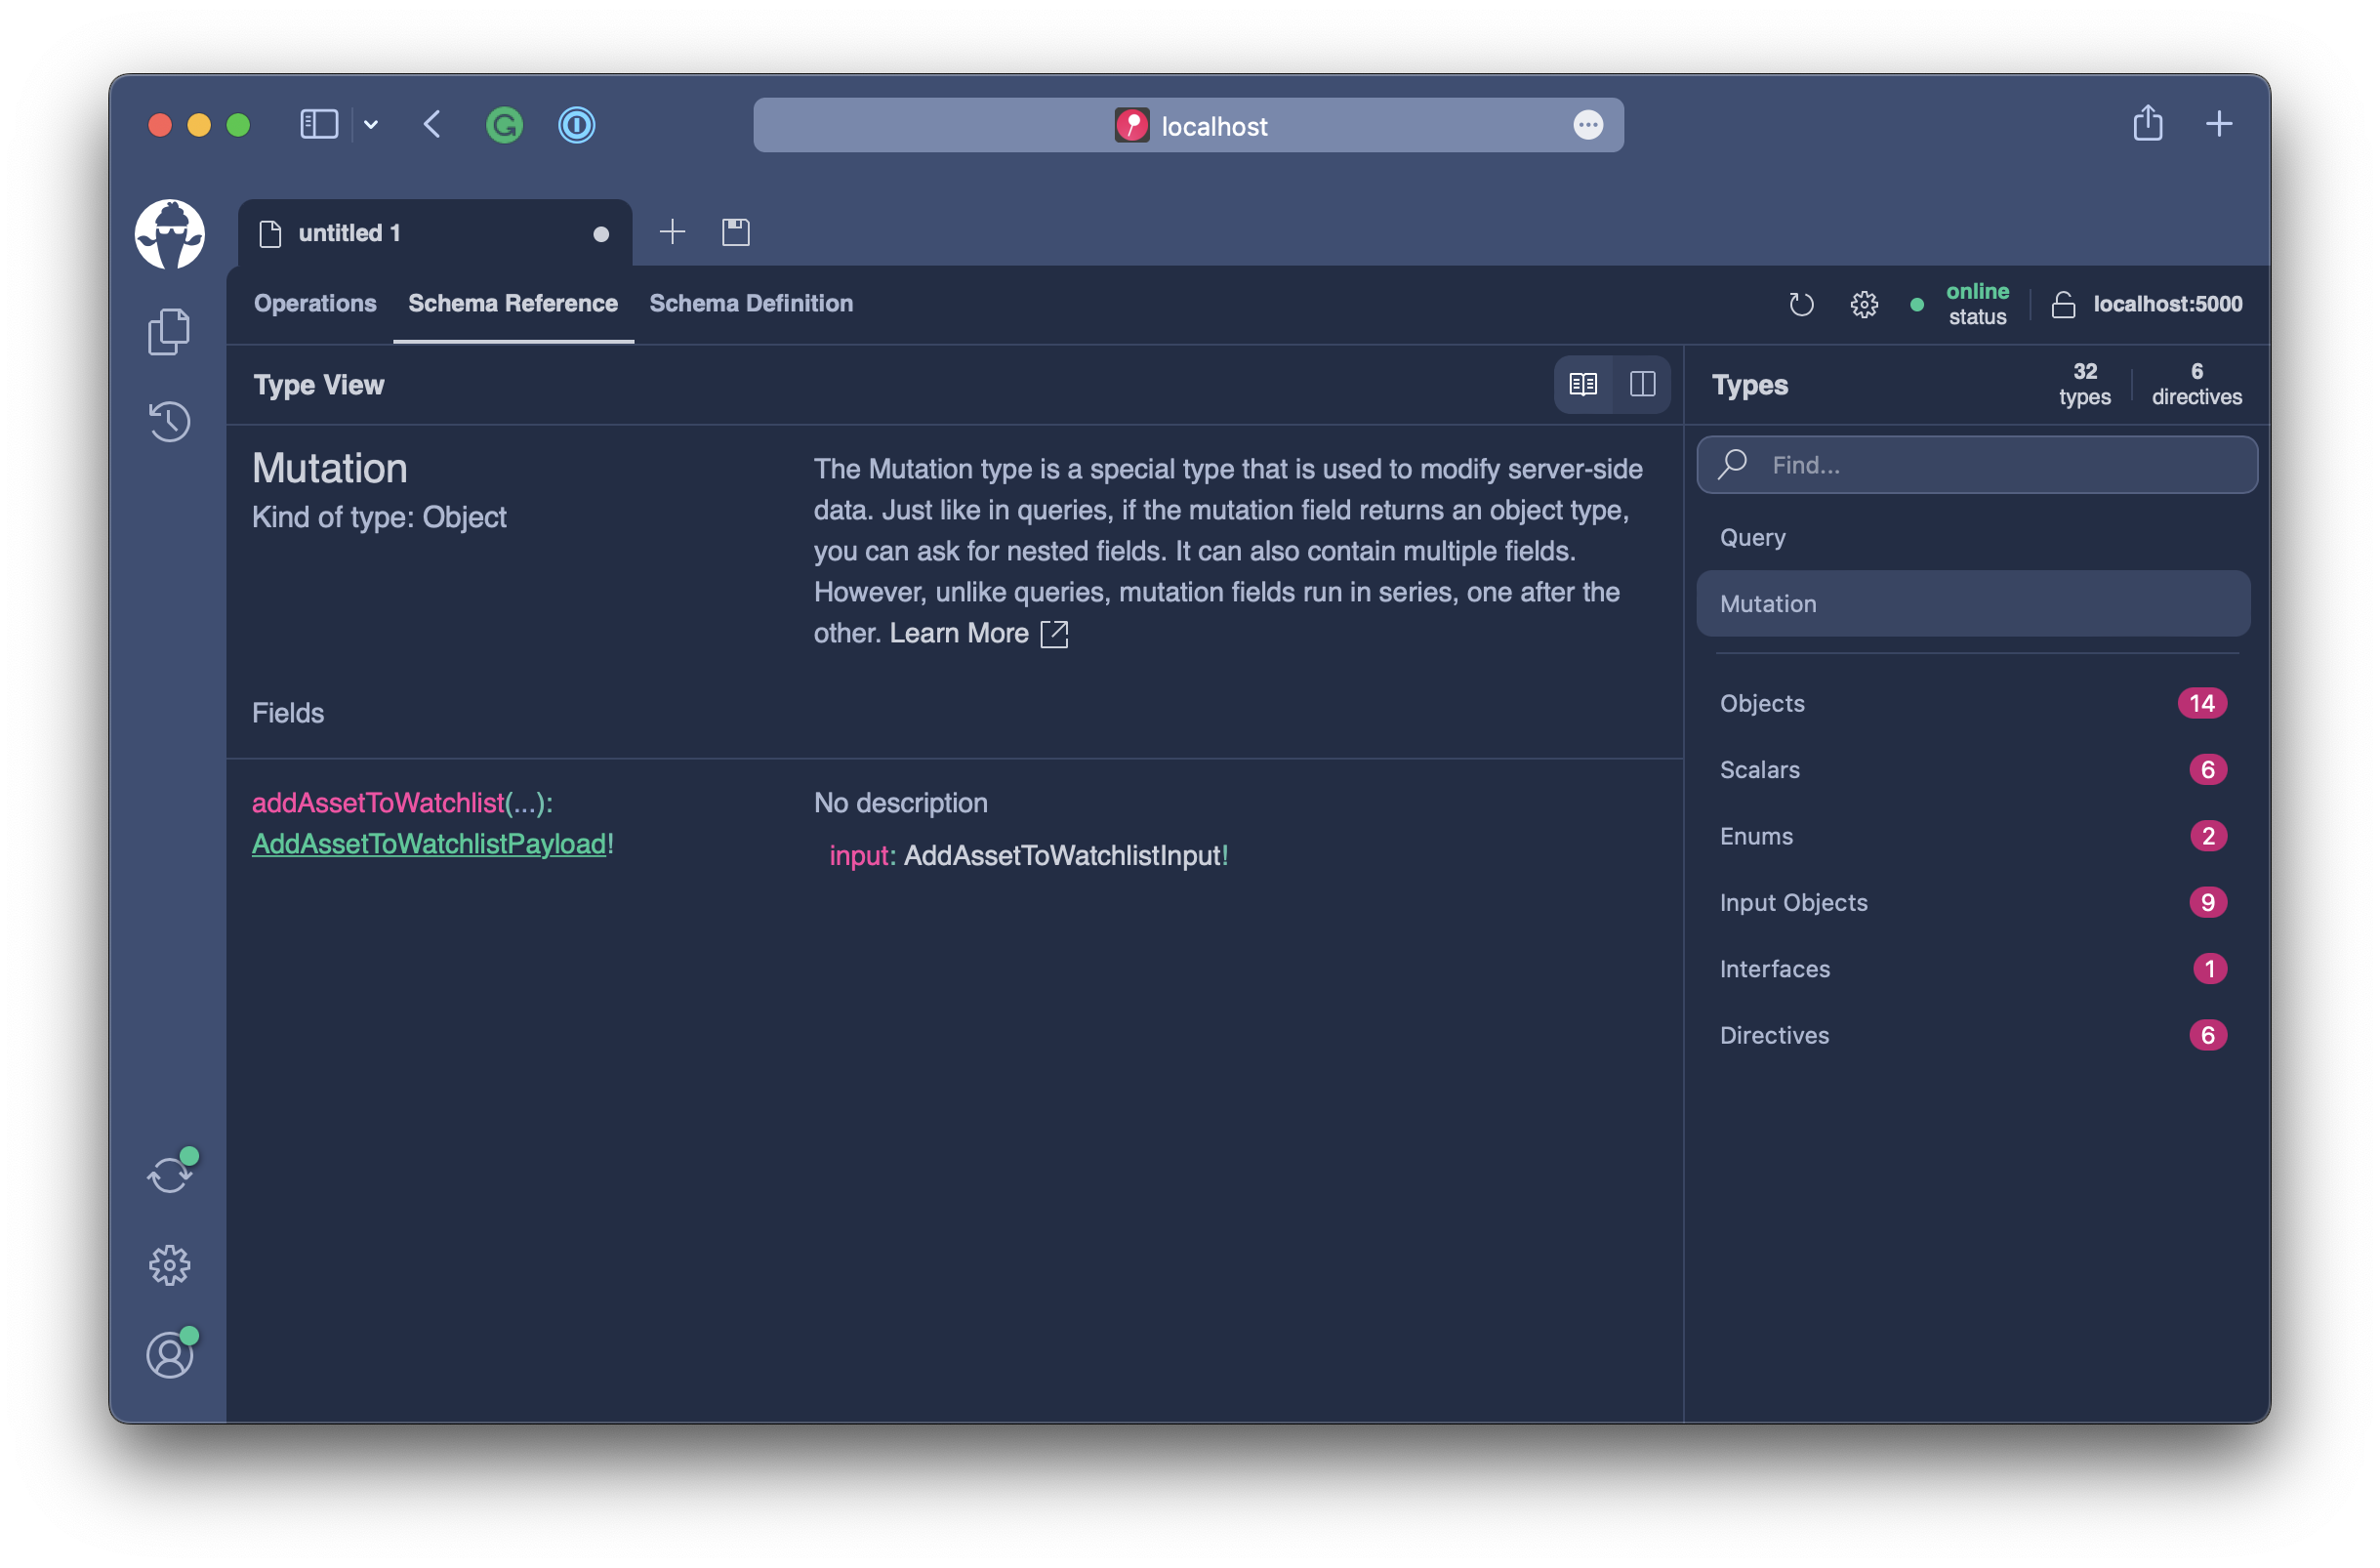Viewport: 2380px width, 1568px height.
Task: Click the Find types search field
Action: tap(1977, 465)
